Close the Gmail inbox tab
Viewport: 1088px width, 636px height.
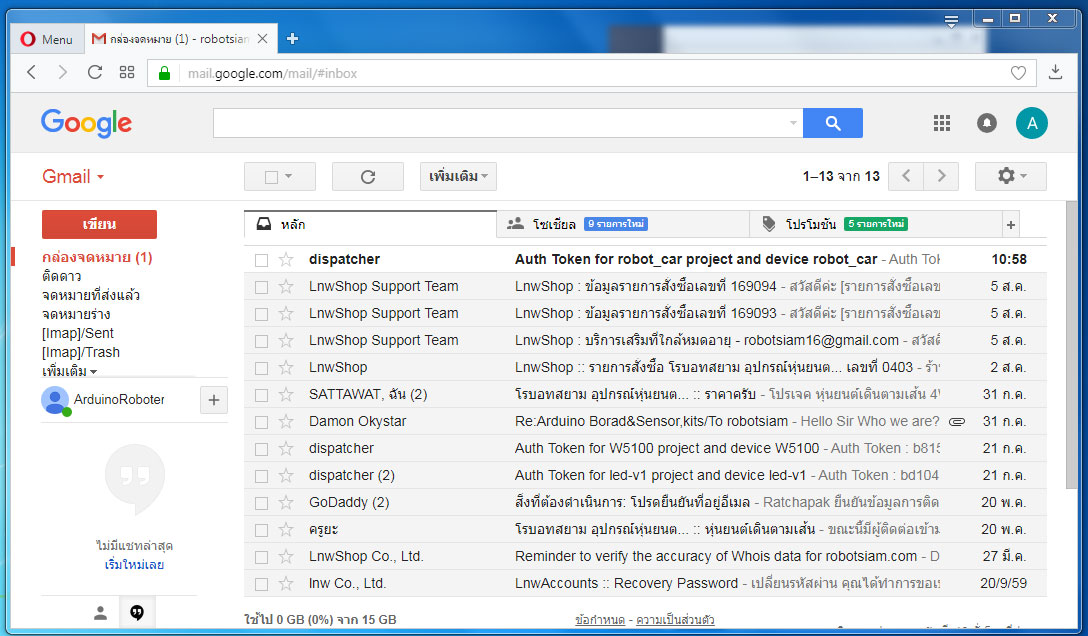(x=262, y=39)
